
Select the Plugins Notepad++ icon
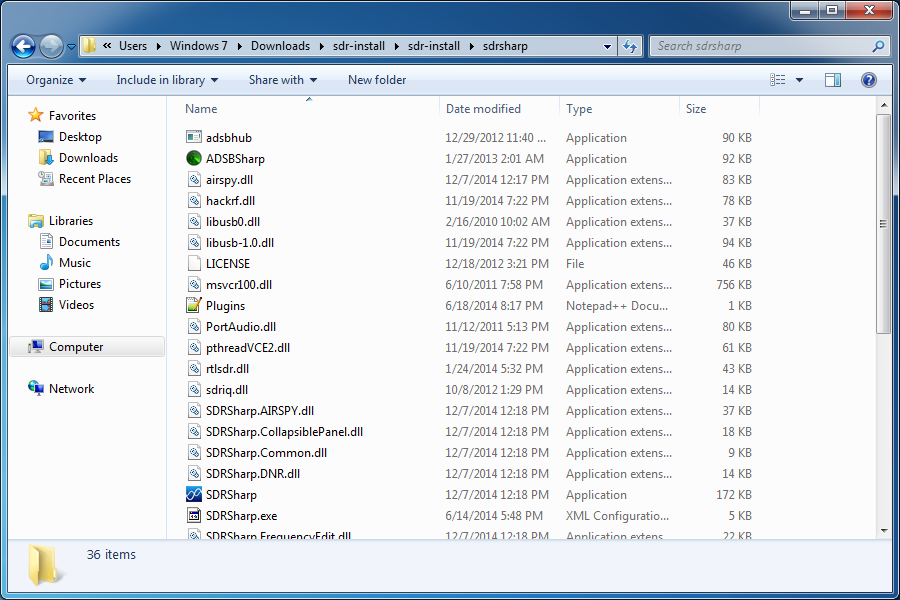click(194, 305)
